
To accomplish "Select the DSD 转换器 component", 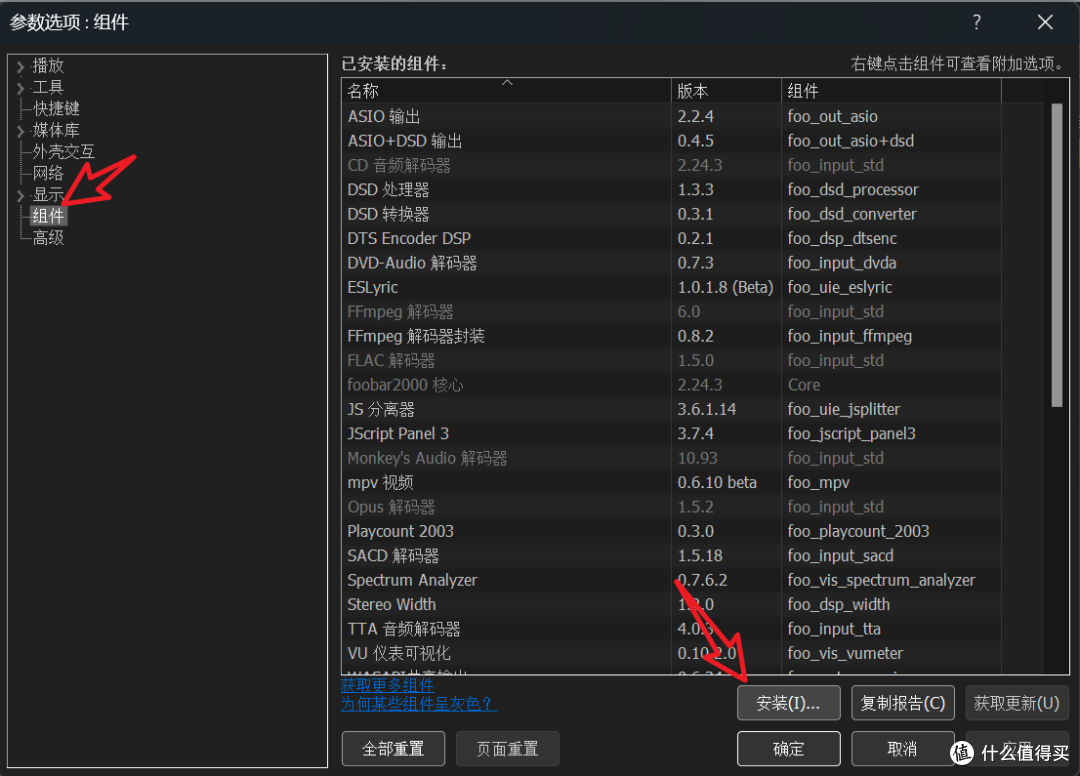I will click(x=671, y=214).
